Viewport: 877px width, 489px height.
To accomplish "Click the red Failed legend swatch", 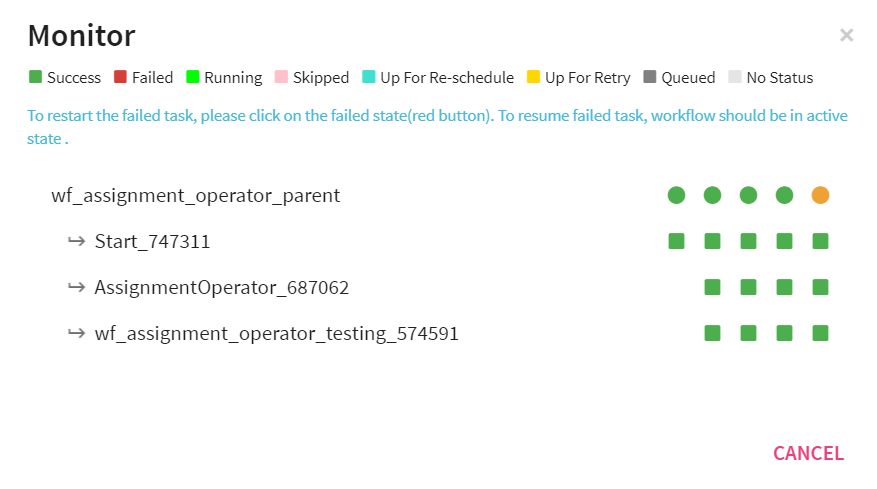I will [120, 77].
